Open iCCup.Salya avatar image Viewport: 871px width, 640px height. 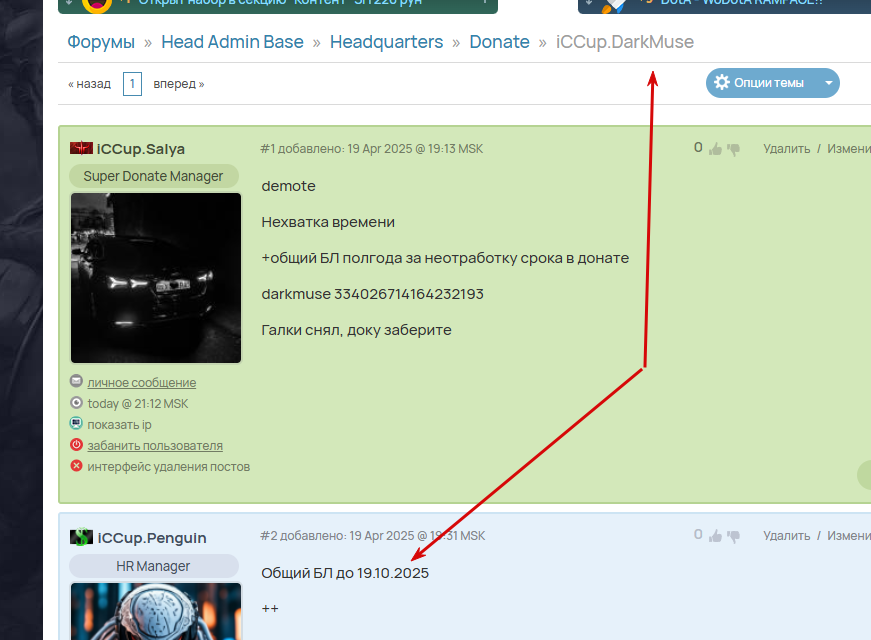(156, 278)
